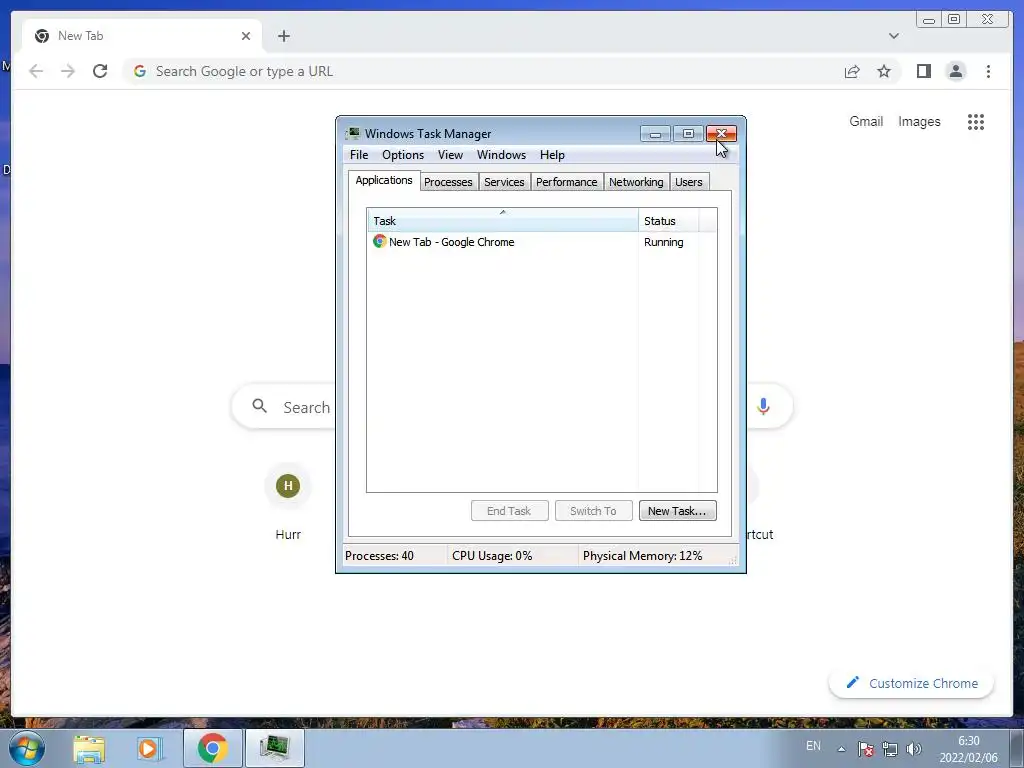This screenshot has height=768, width=1024.
Task: Sort by the Status column header
Action: 669,221
